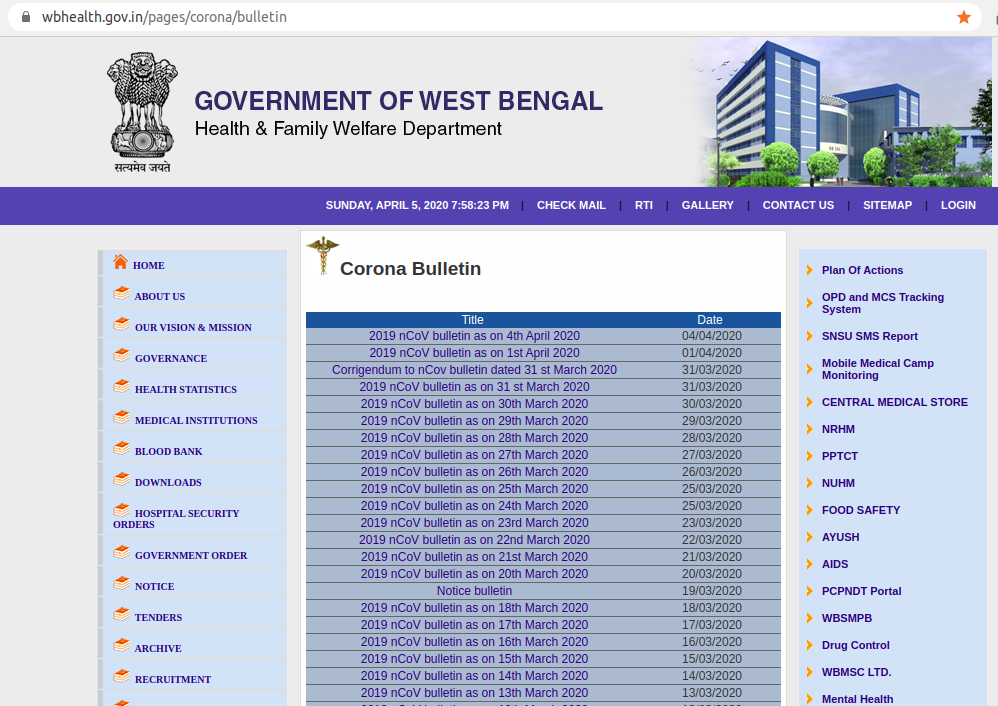This screenshot has width=998, height=706.
Task: Open bulletin as on 1st April 2020
Action: coord(474,353)
